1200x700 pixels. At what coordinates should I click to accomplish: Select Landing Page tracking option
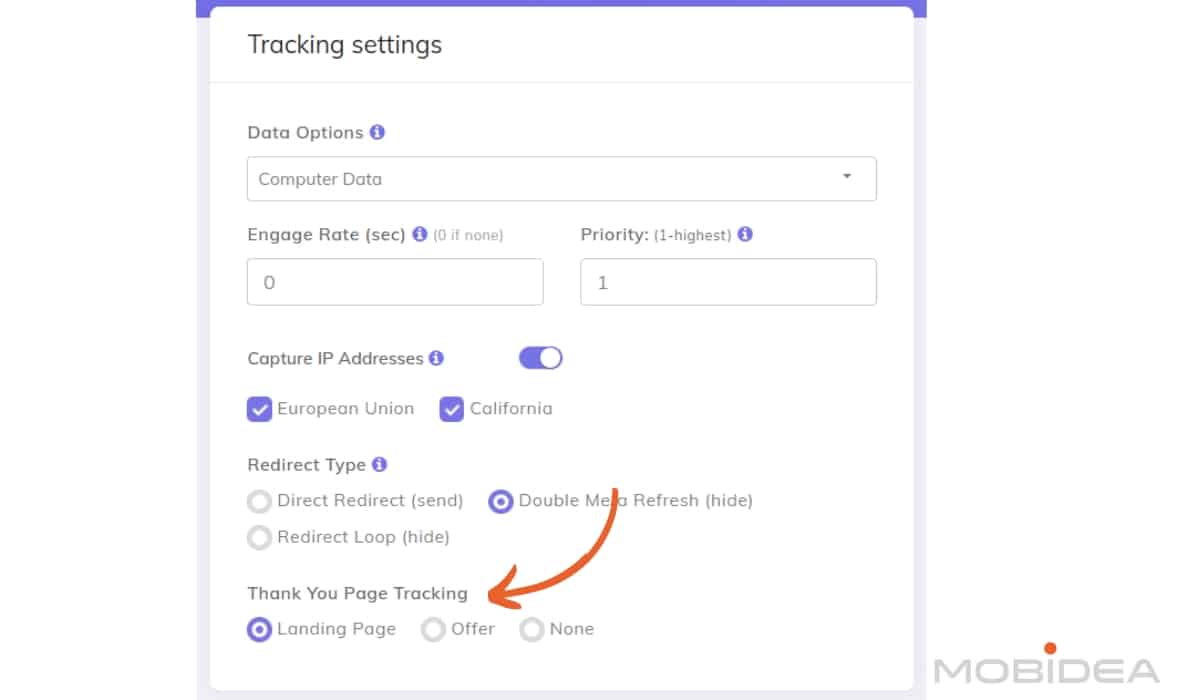[x=260, y=630]
